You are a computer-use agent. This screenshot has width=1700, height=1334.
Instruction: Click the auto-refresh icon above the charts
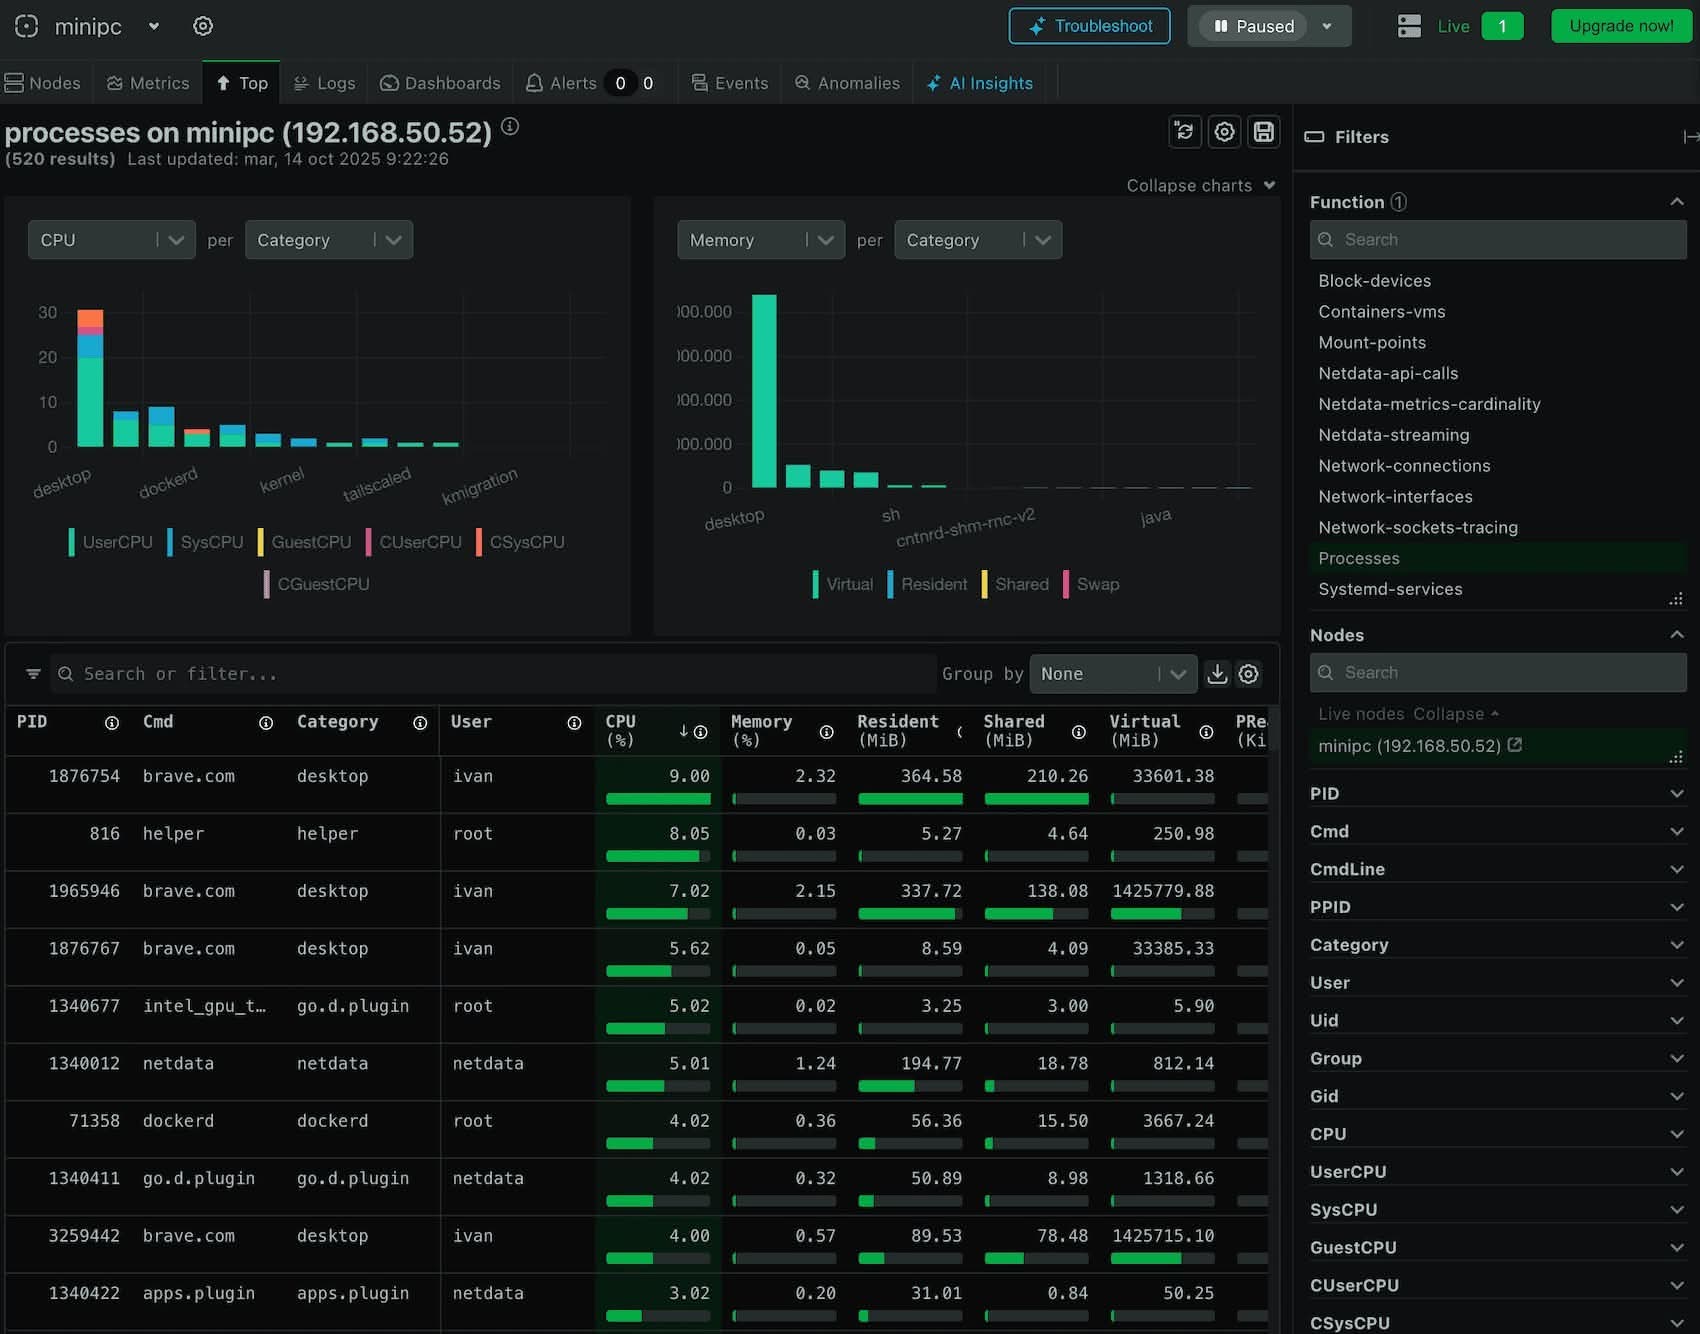[x=1185, y=132]
